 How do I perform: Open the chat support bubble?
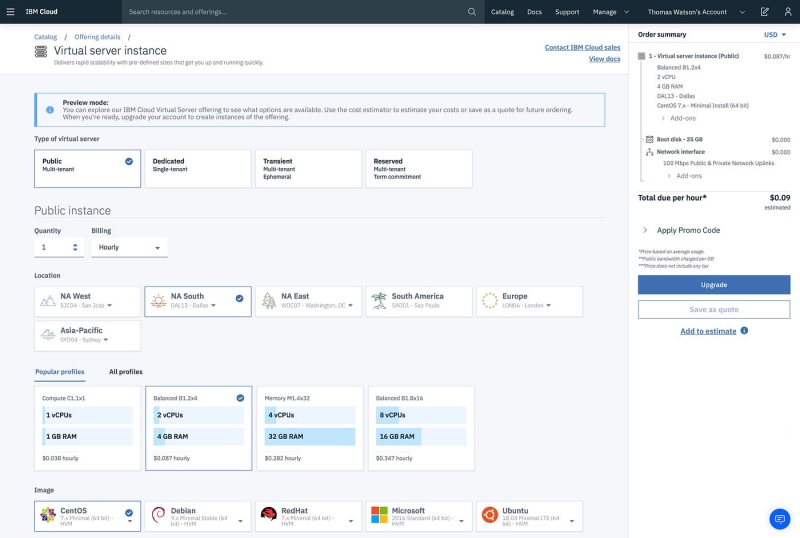click(780, 519)
